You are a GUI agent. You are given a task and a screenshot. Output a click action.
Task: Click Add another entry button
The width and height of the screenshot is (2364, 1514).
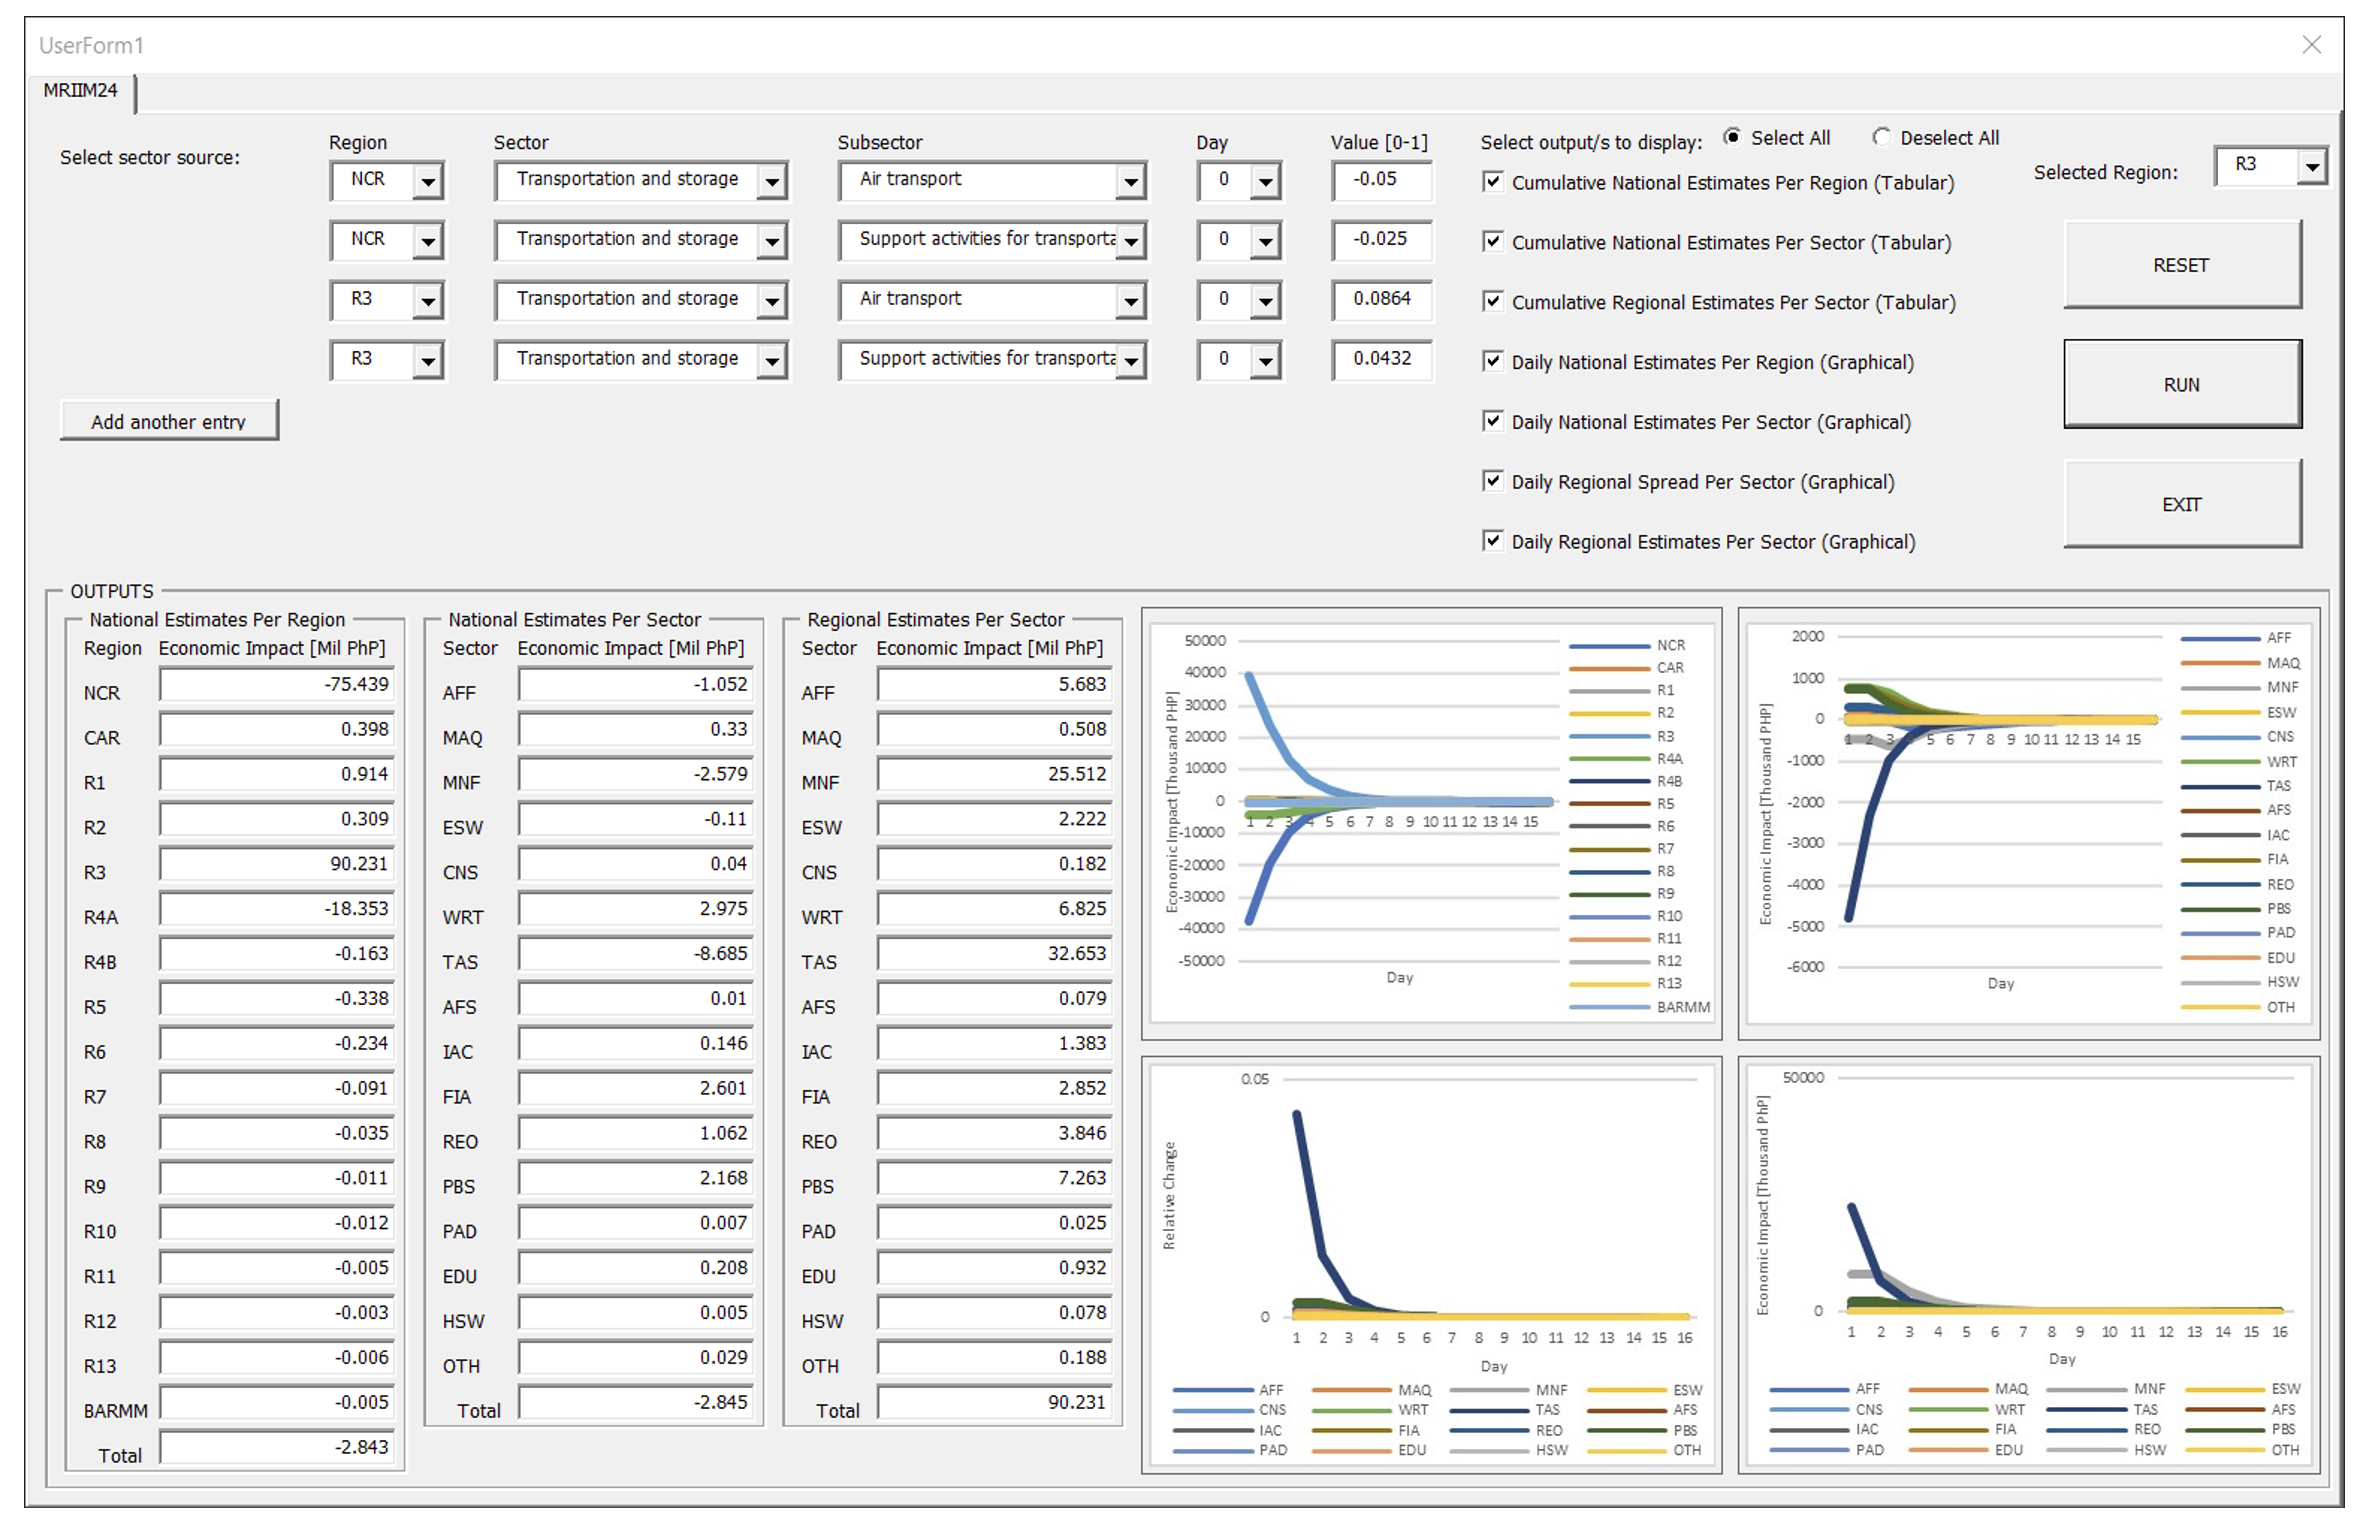tap(168, 421)
